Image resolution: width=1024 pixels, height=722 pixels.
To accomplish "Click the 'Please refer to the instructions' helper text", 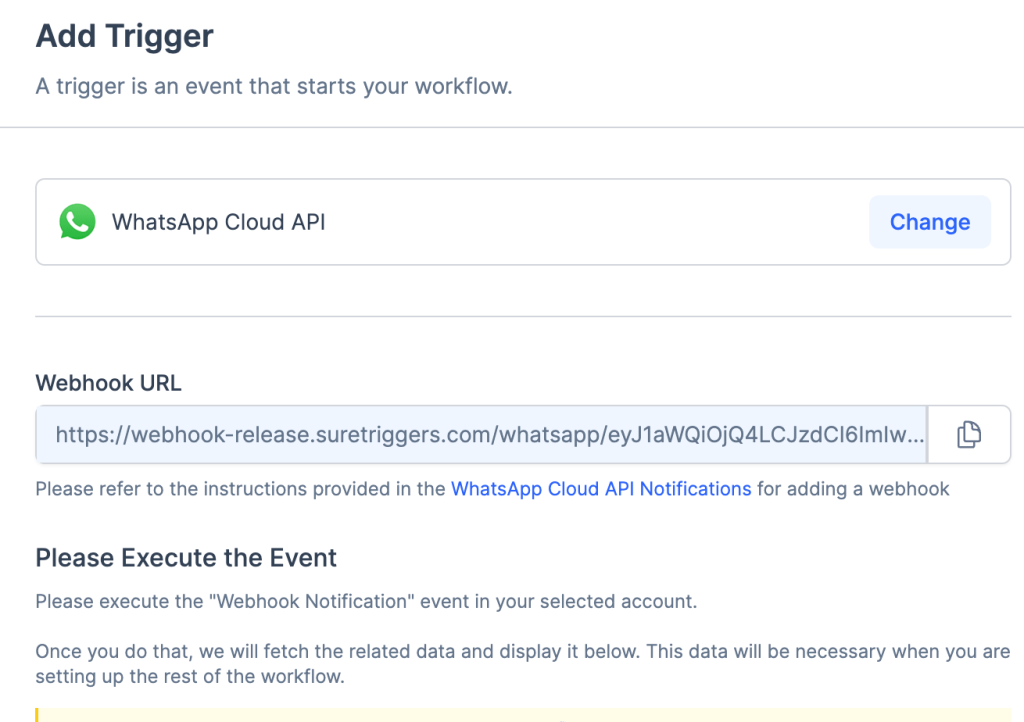I will [242, 489].
